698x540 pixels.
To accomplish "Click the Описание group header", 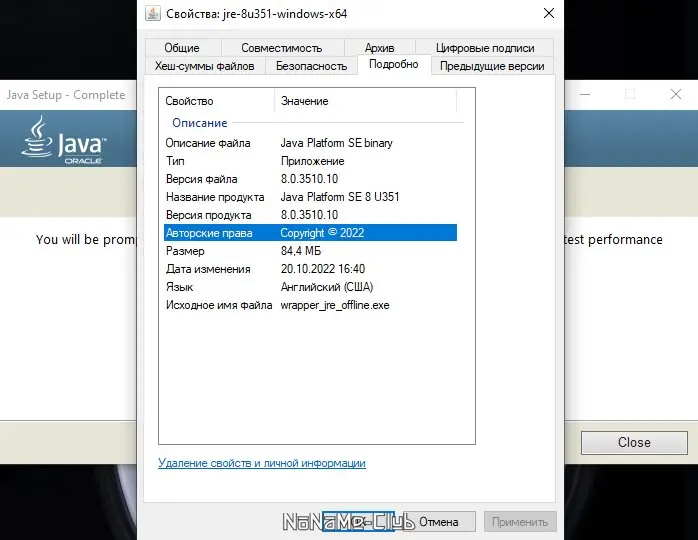I will (200, 123).
